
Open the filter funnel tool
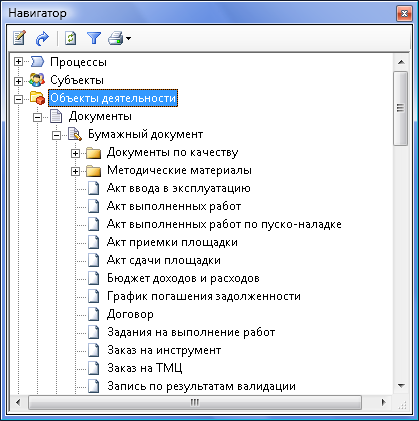[94, 38]
